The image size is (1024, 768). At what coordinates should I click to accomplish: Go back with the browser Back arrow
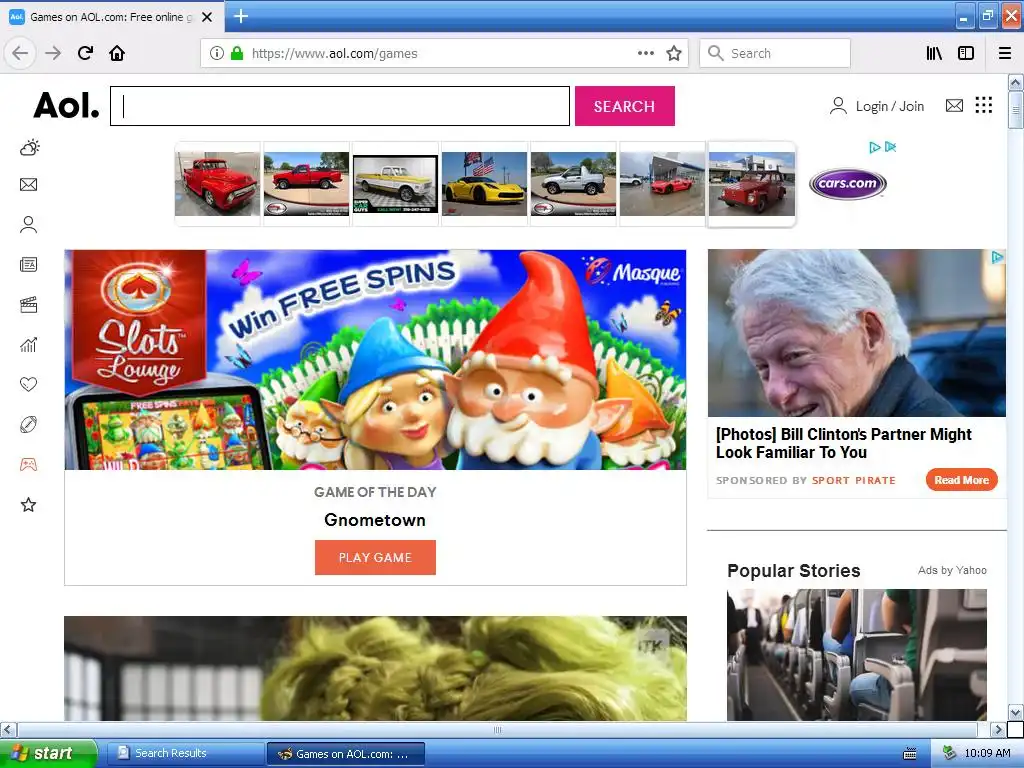coord(20,53)
